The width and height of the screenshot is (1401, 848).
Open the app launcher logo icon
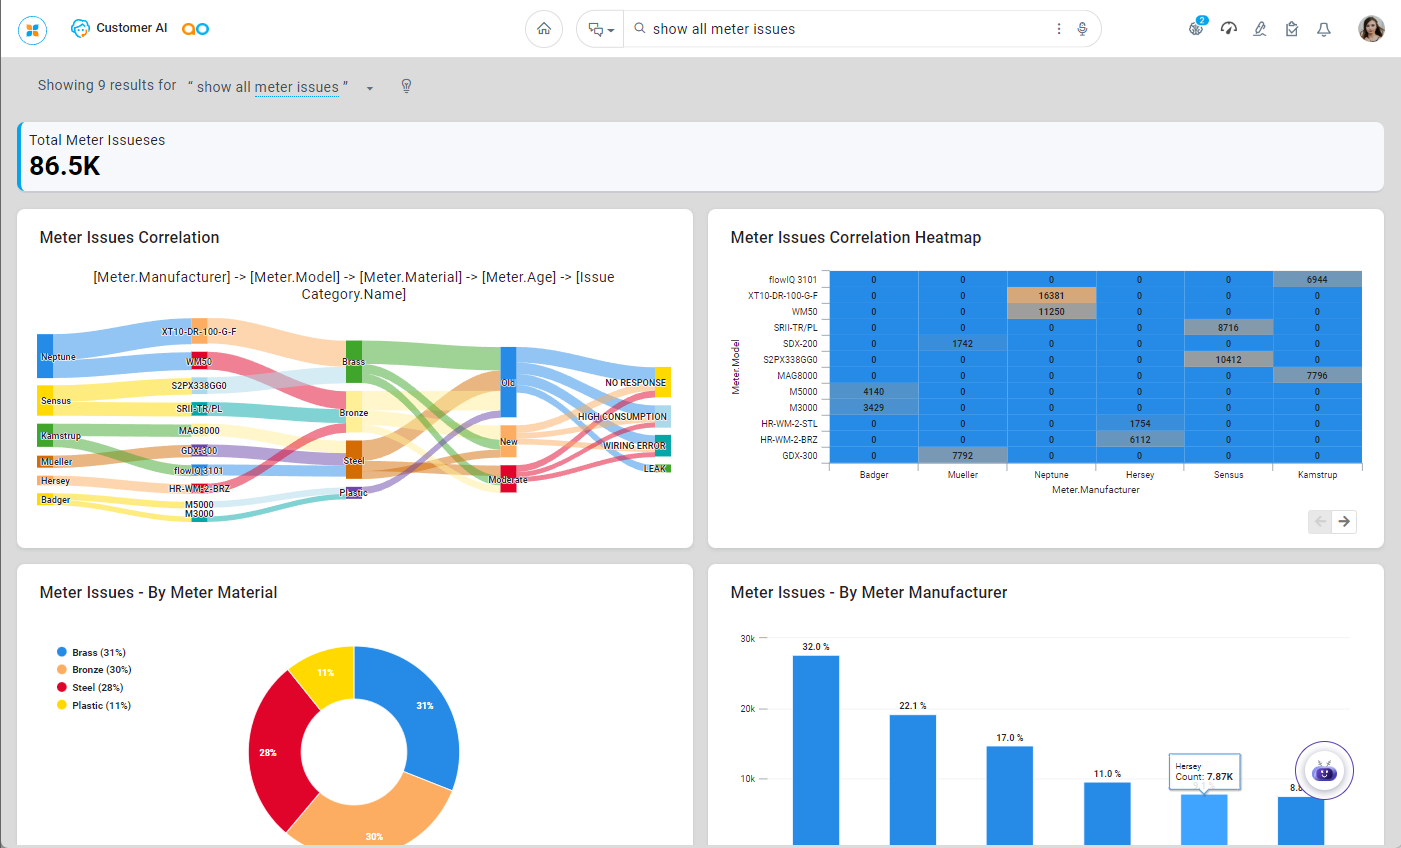(x=32, y=29)
